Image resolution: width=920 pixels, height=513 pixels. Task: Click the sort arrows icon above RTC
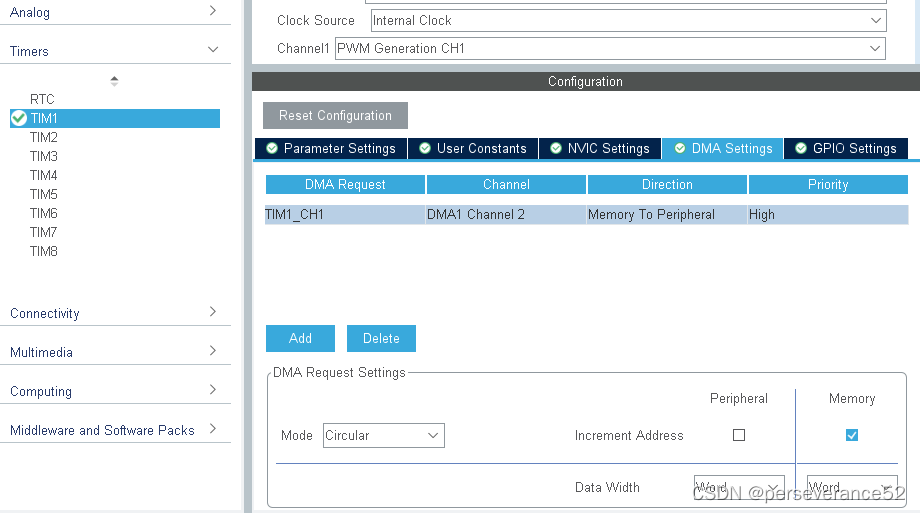coord(114,81)
